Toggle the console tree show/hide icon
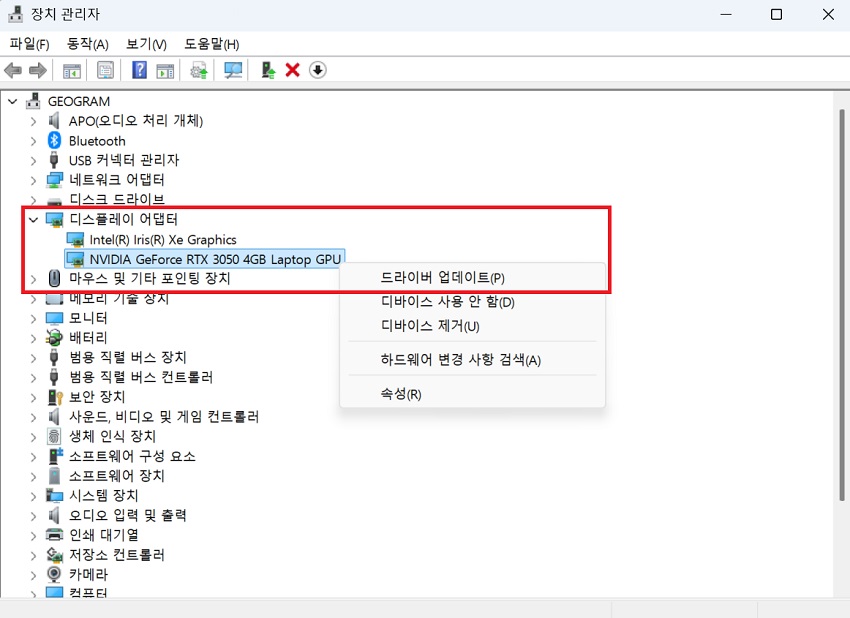850x618 pixels. [x=71, y=70]
